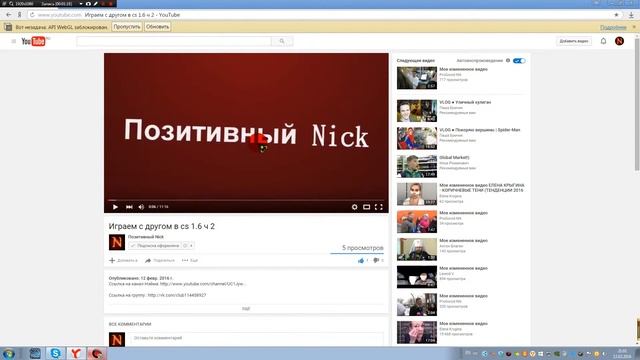Viewport: 640px width, 360px height.
Task: Open first suggested video thumbnail
Action: pyautogui.click(x=417, y=78)
